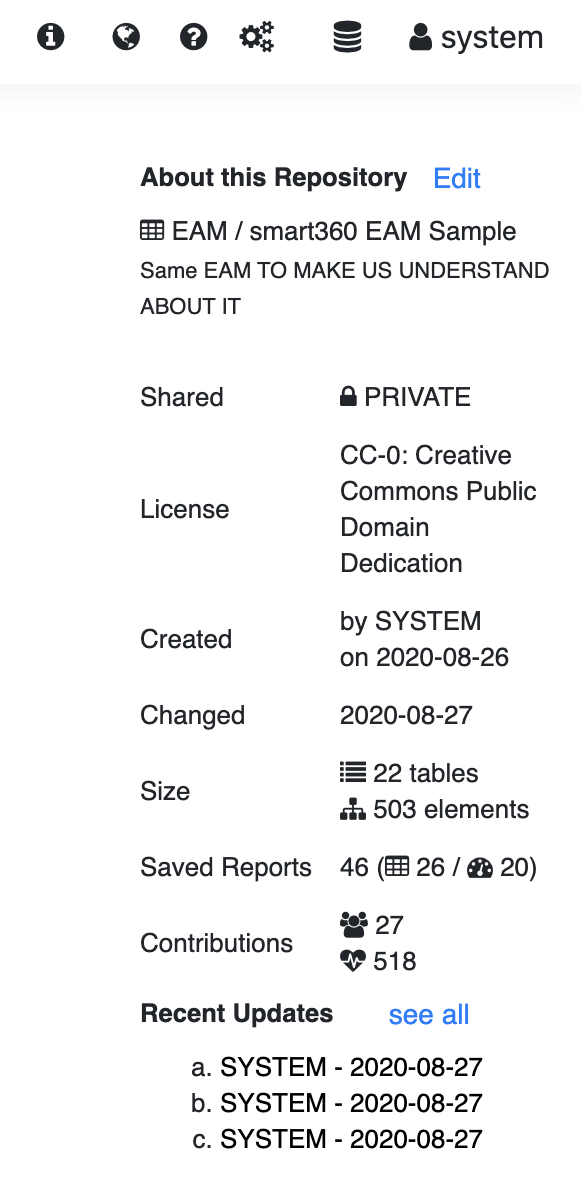Click the table icon beside EAM title
The height and width of the screenshot is (1192, 582).
click(152, 230)
